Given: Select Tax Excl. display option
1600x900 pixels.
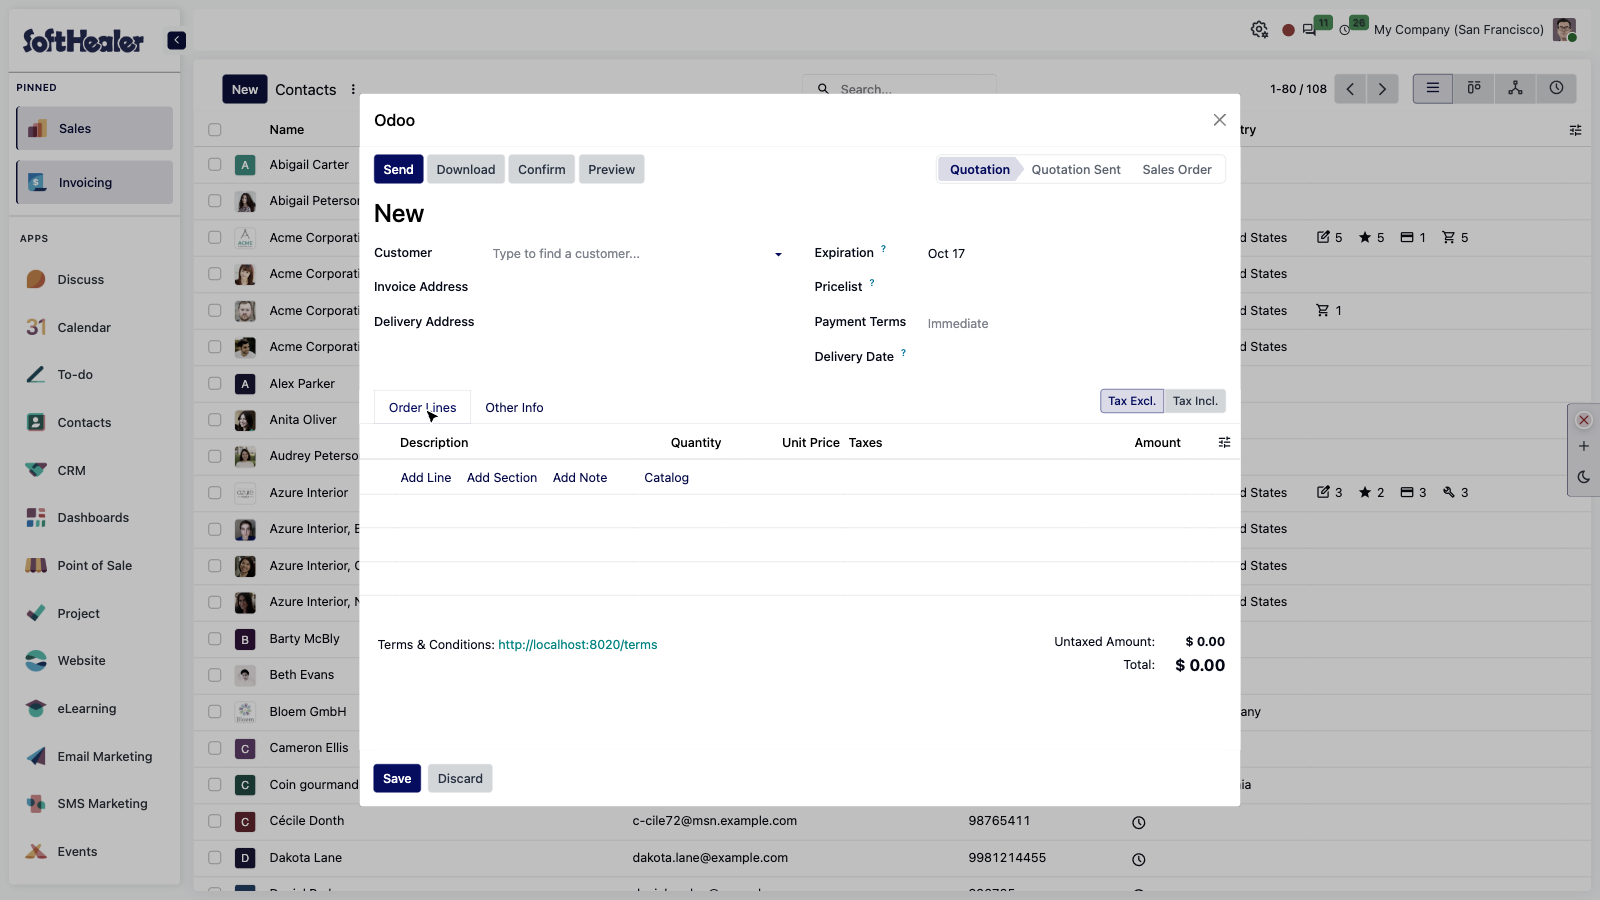Looking at the screenshot, I should pyautogui.click(x=1132, y=401).
